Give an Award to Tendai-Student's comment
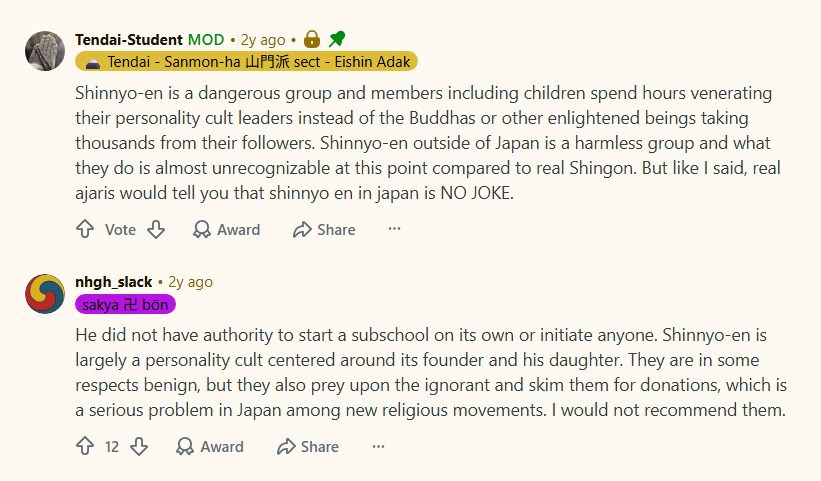The image size is (821, 481). 226,229
